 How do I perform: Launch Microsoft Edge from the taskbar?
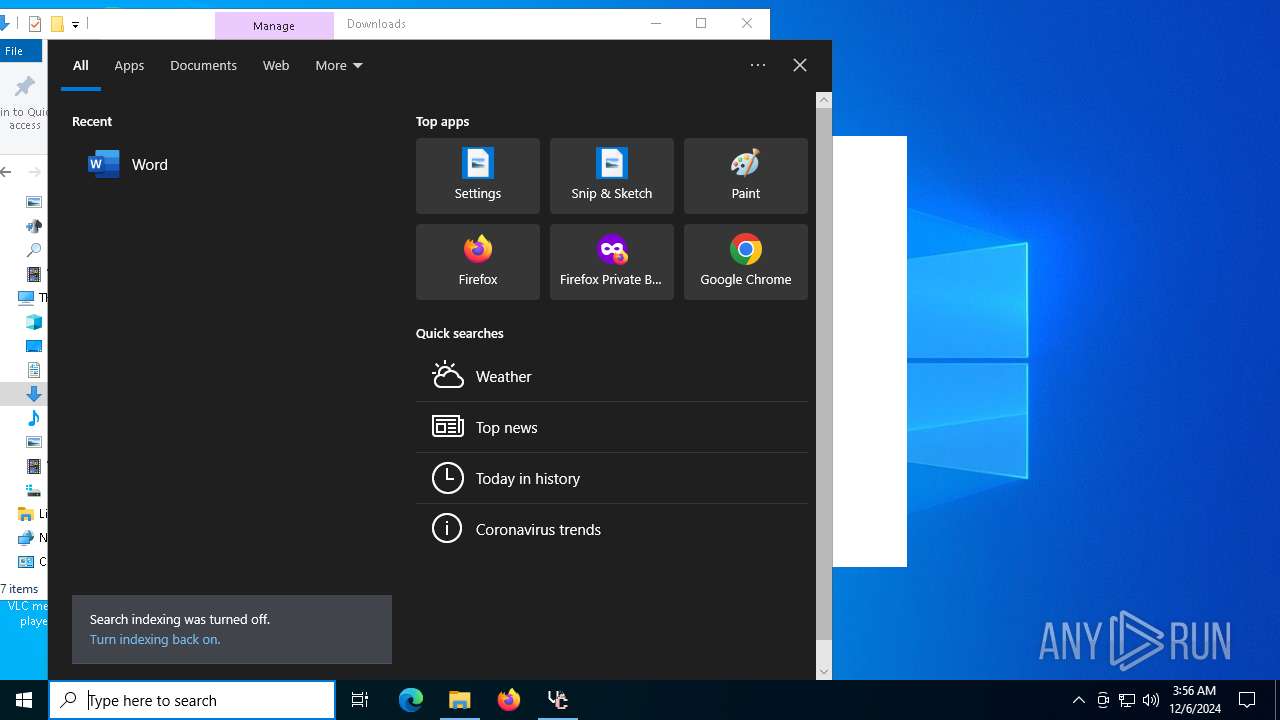tap(411, 700)
